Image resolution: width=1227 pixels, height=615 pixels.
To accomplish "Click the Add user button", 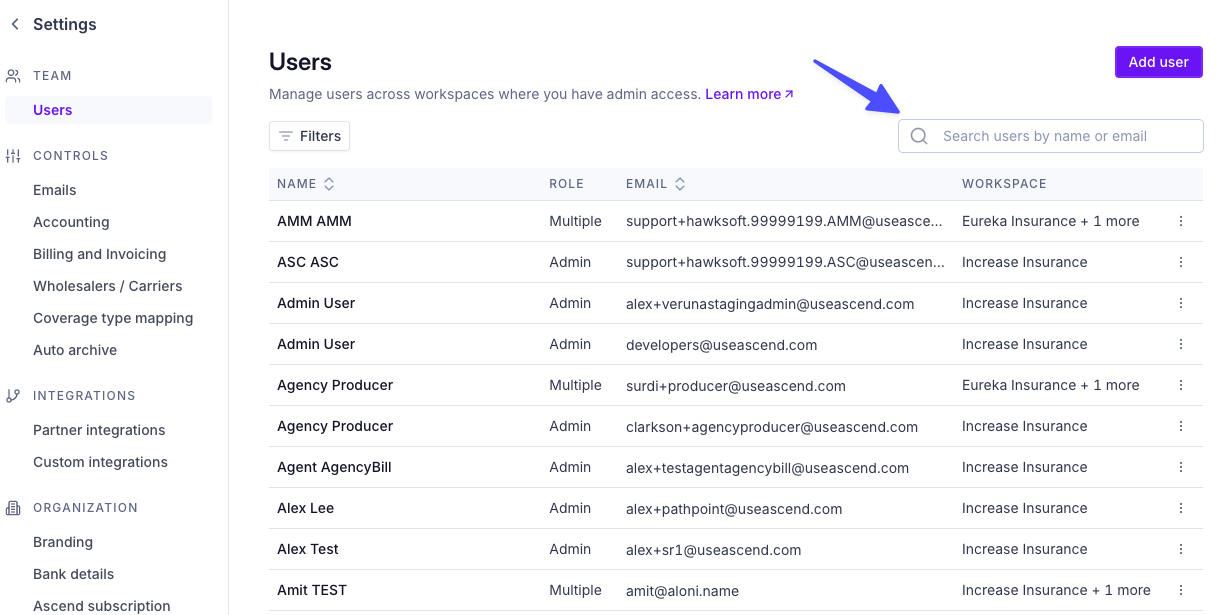I will (x=1159, y=62).
